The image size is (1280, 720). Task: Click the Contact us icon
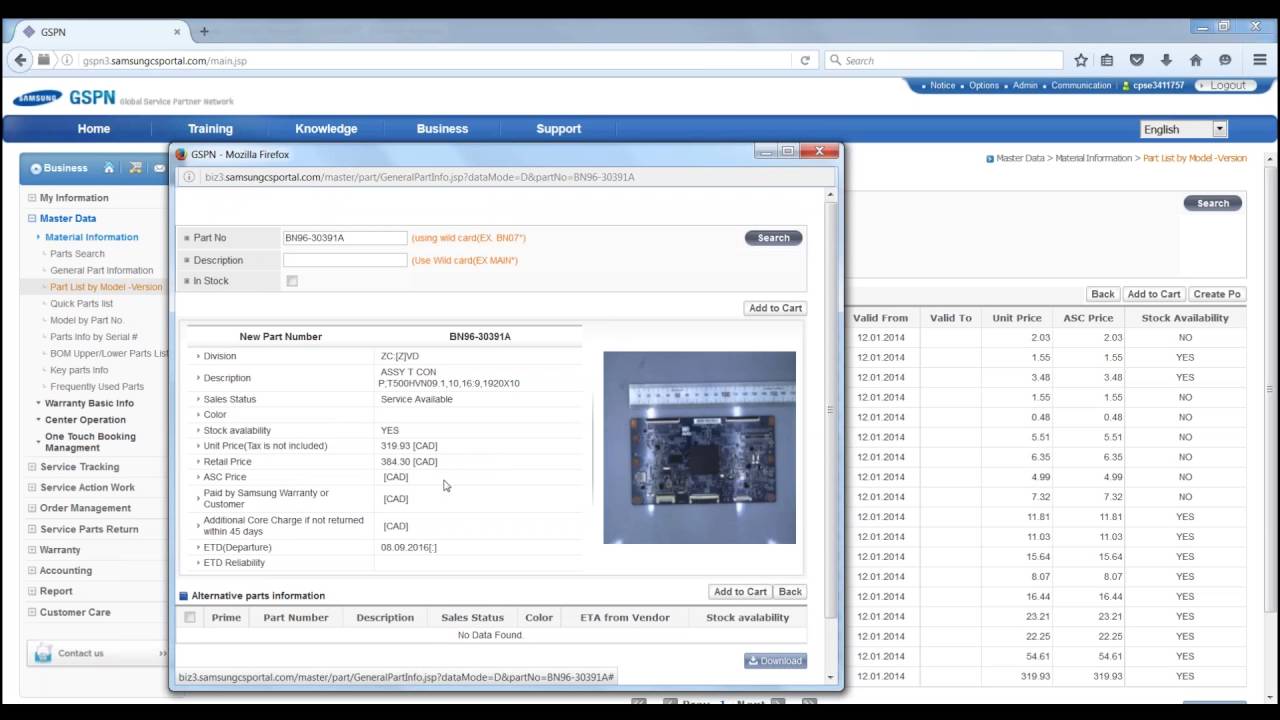click(43, 653)
